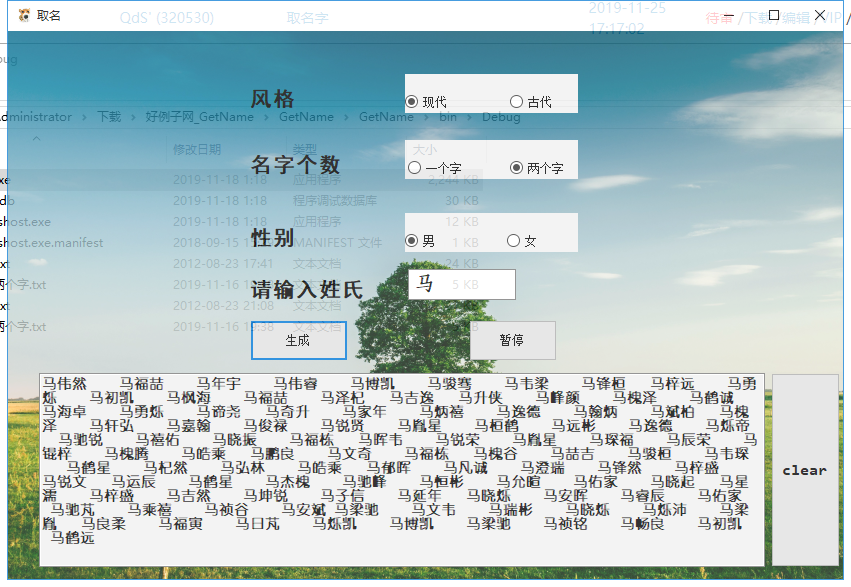Close the 取名 window

click(820, 16)
